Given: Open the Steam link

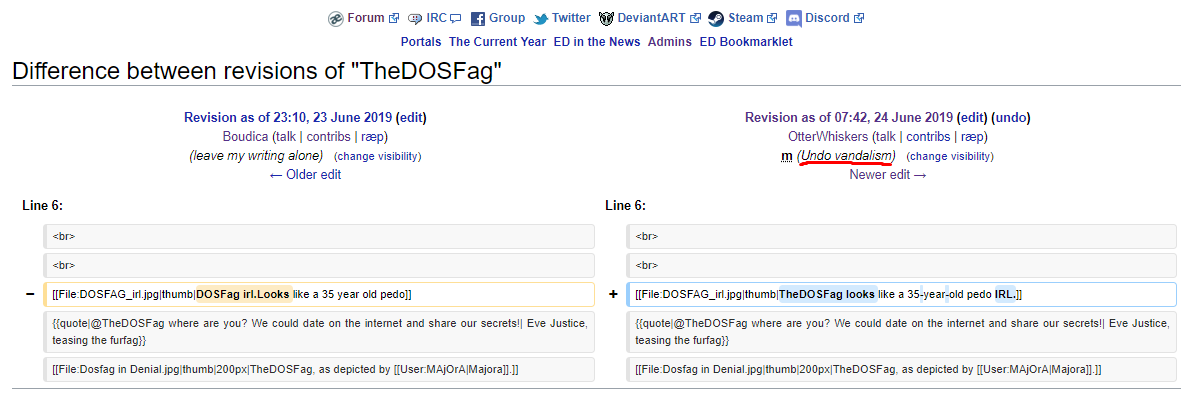Looking at the screenshot, I should [746, 18].
